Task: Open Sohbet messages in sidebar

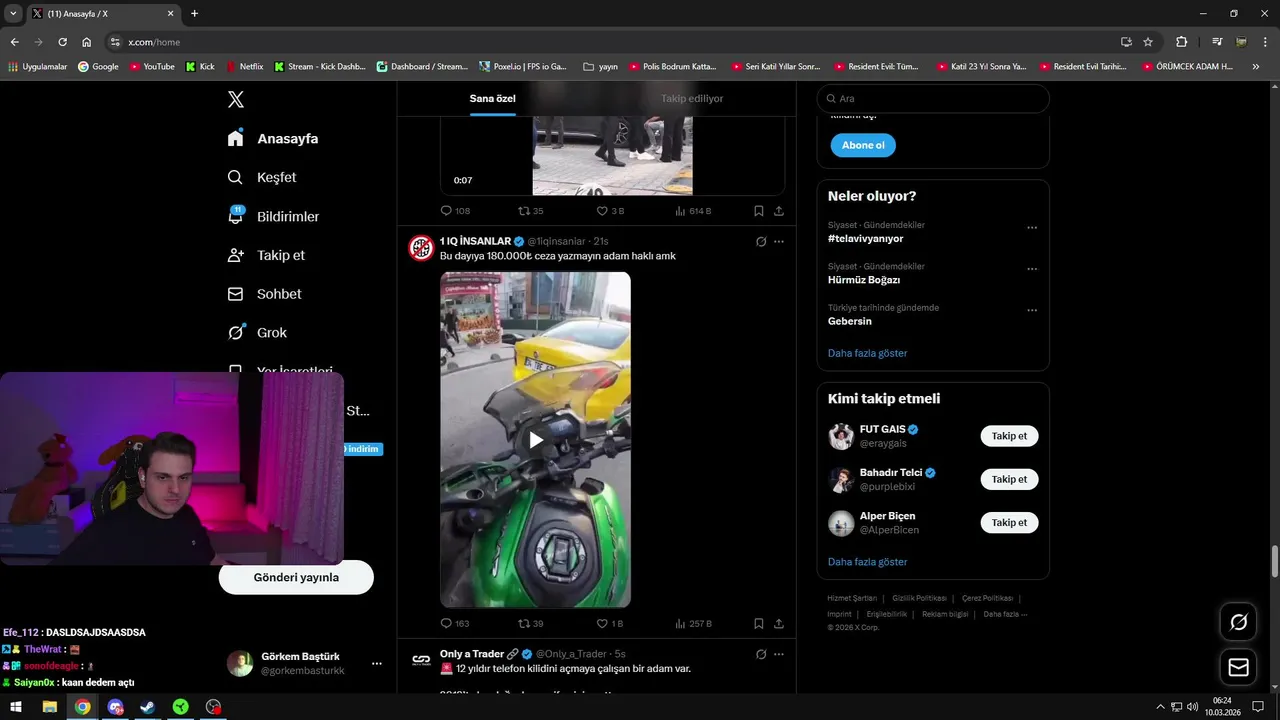Action: pyautogui.click(x=264, y=294)
